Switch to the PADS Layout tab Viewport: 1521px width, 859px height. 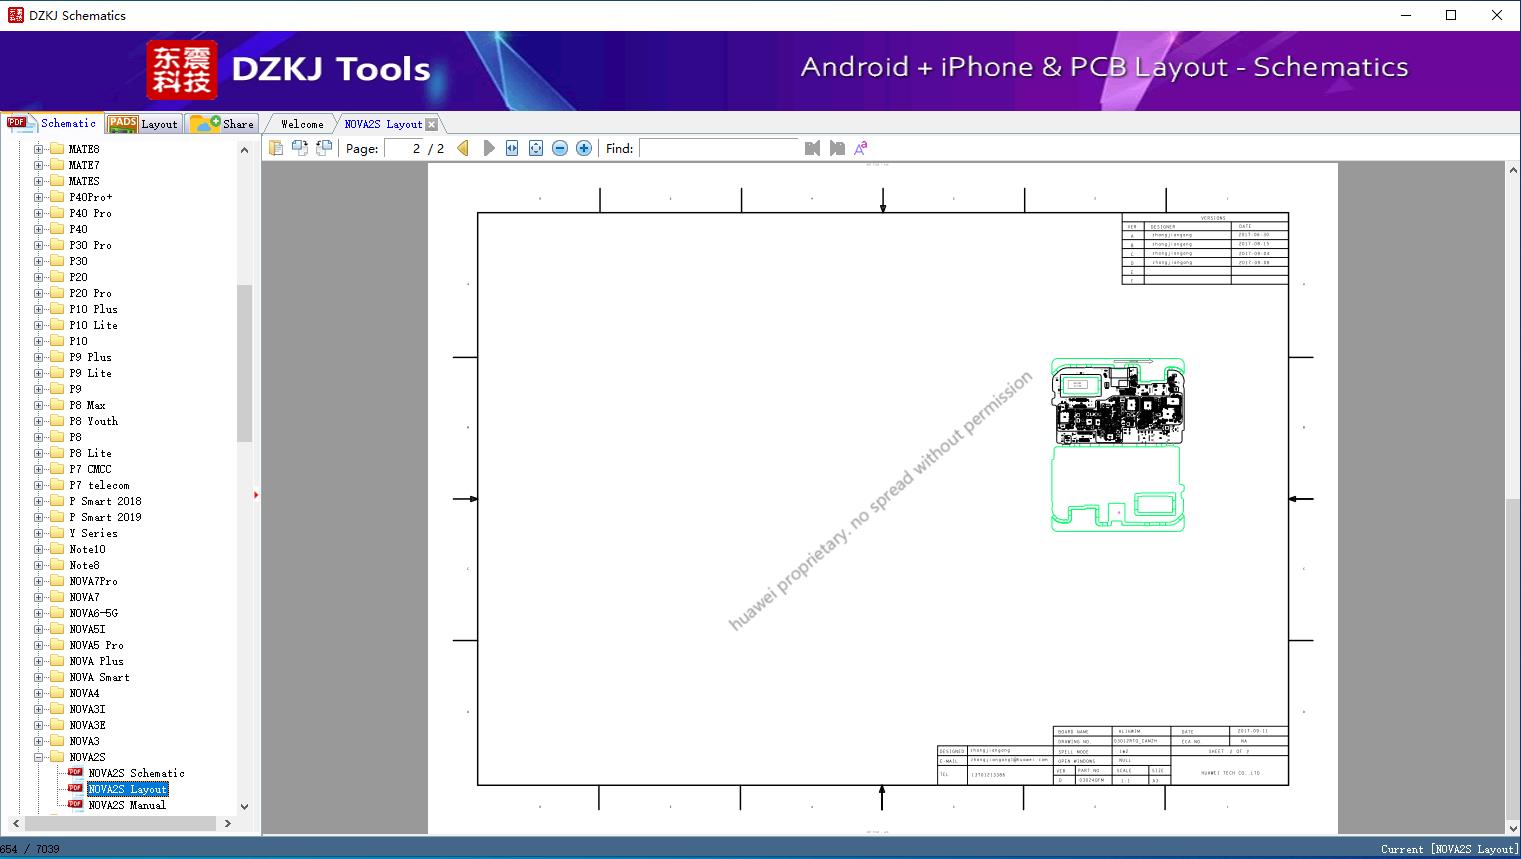143,124
